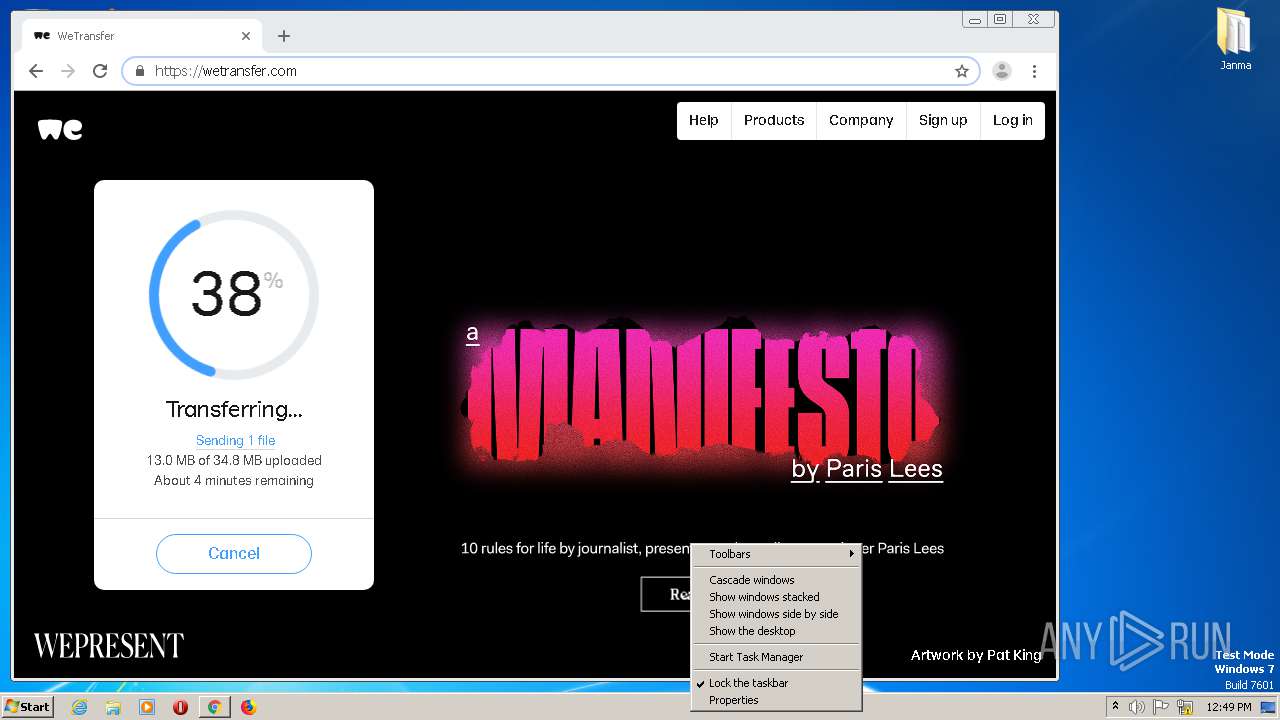Show hidden system tray icons
The width and height of the screenshot is (1280, 720).
click(x=1115, y=707)
